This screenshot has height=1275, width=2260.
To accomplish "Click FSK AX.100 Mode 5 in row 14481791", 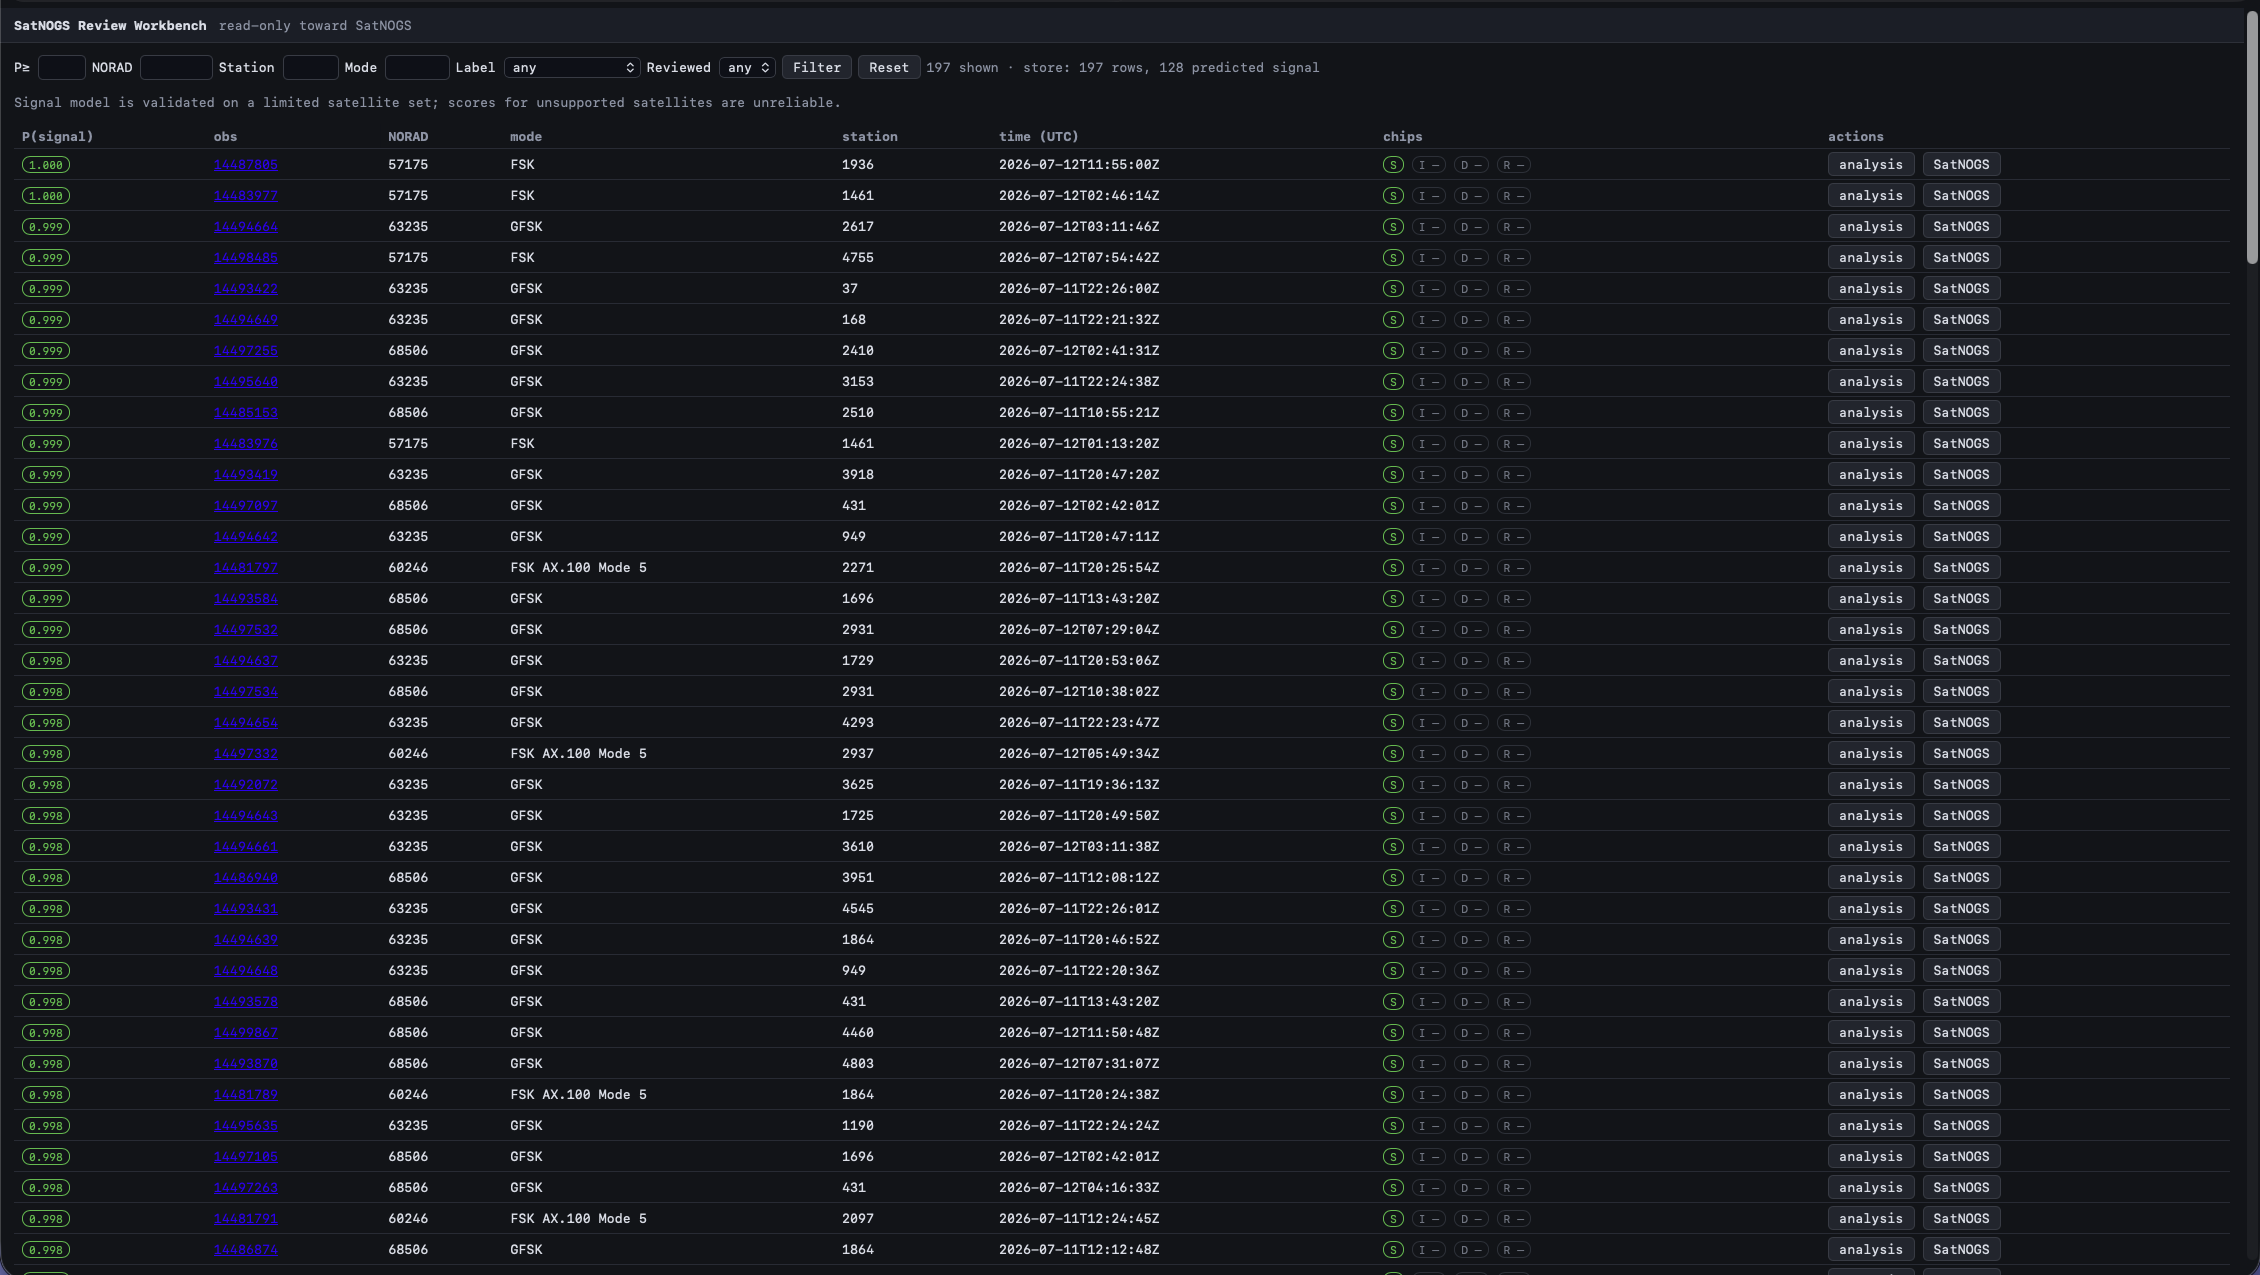I will click(578, 1219).
